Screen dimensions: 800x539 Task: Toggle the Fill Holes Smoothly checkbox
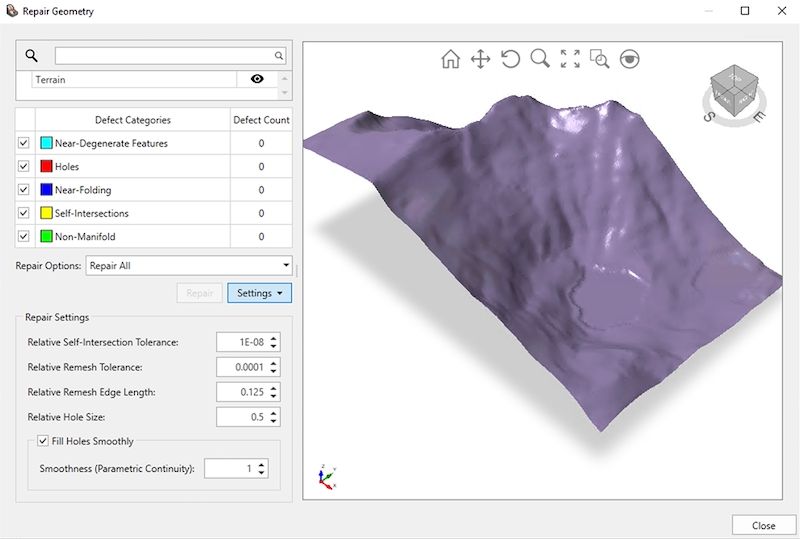(x=43, y=440)
